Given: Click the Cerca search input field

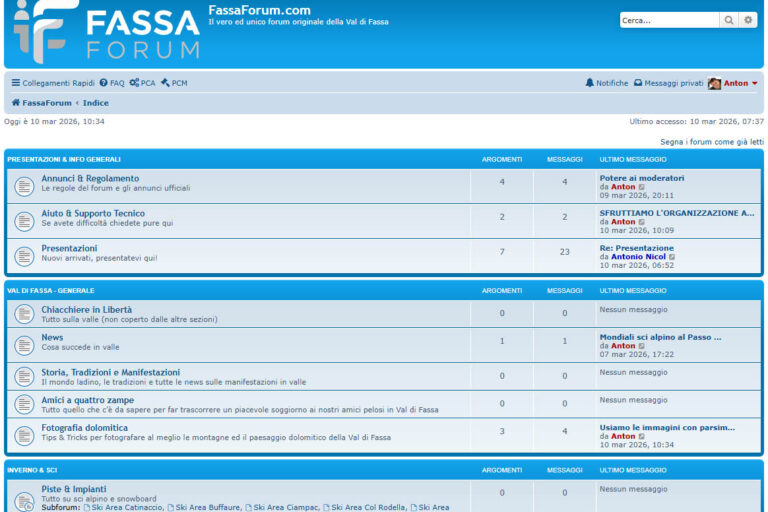Looking at the screenshot, I should (x=668, y=20).
